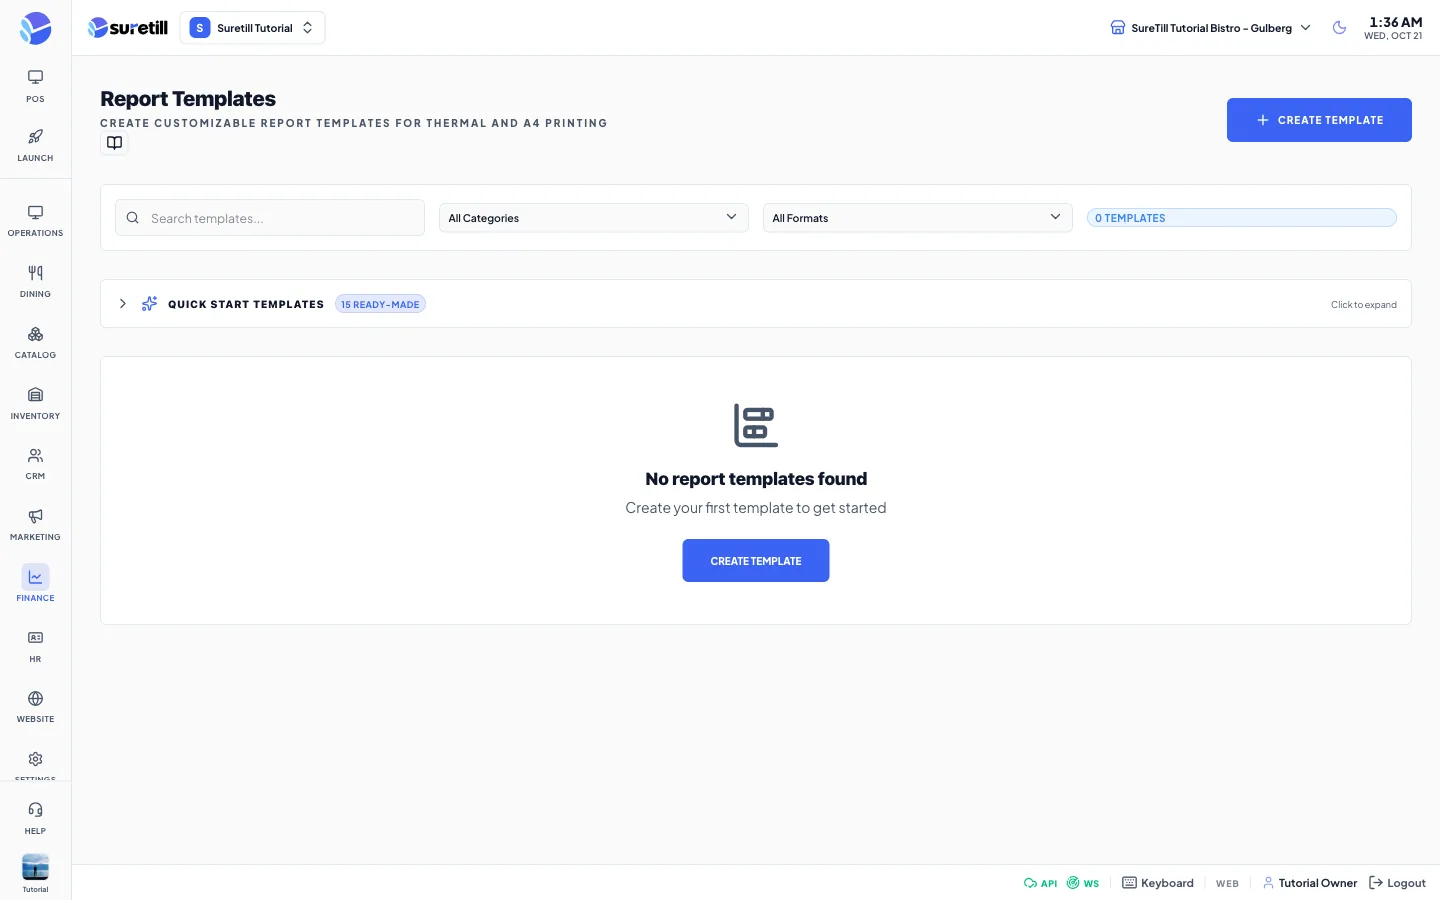Toggle dark mode moon icon
The image size is (1440, 900).
coord(1339,28)
